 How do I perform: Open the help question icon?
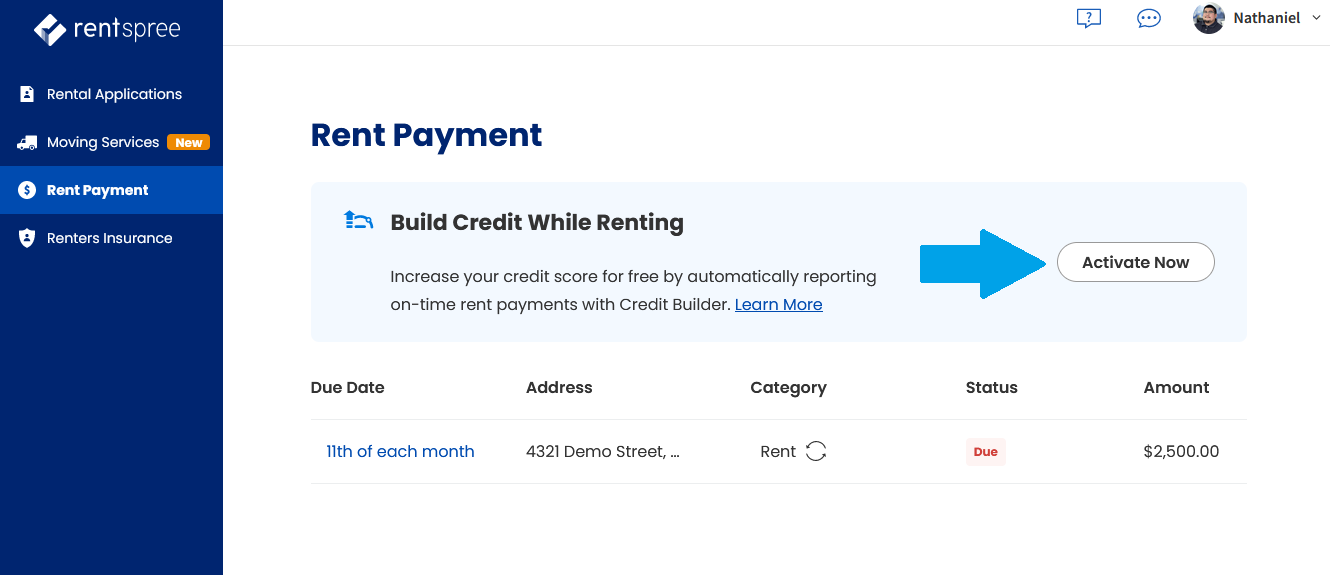1089,18
